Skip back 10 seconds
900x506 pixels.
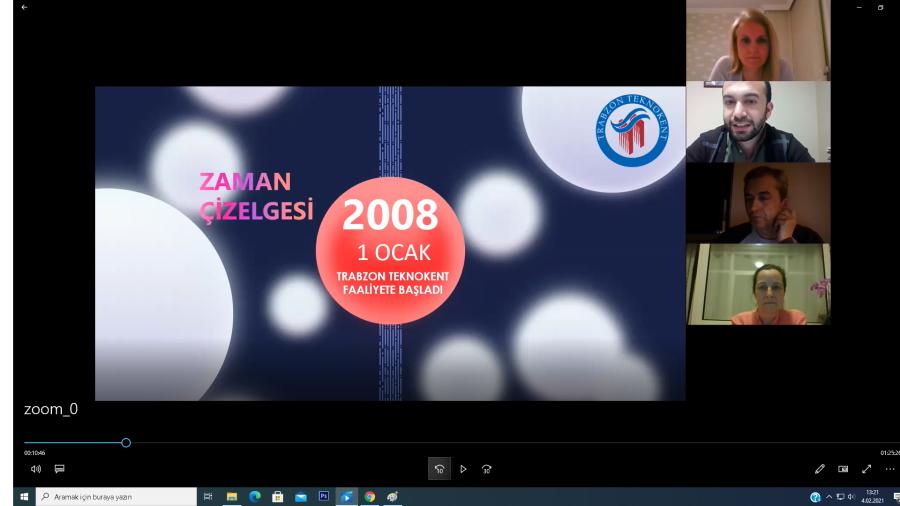[x=439, y=468]
